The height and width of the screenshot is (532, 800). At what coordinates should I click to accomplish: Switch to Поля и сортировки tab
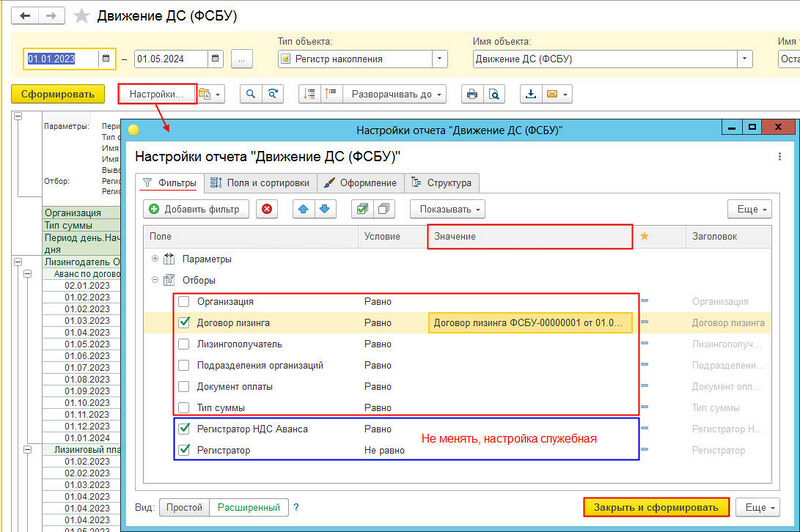click(x=260, y=183)
